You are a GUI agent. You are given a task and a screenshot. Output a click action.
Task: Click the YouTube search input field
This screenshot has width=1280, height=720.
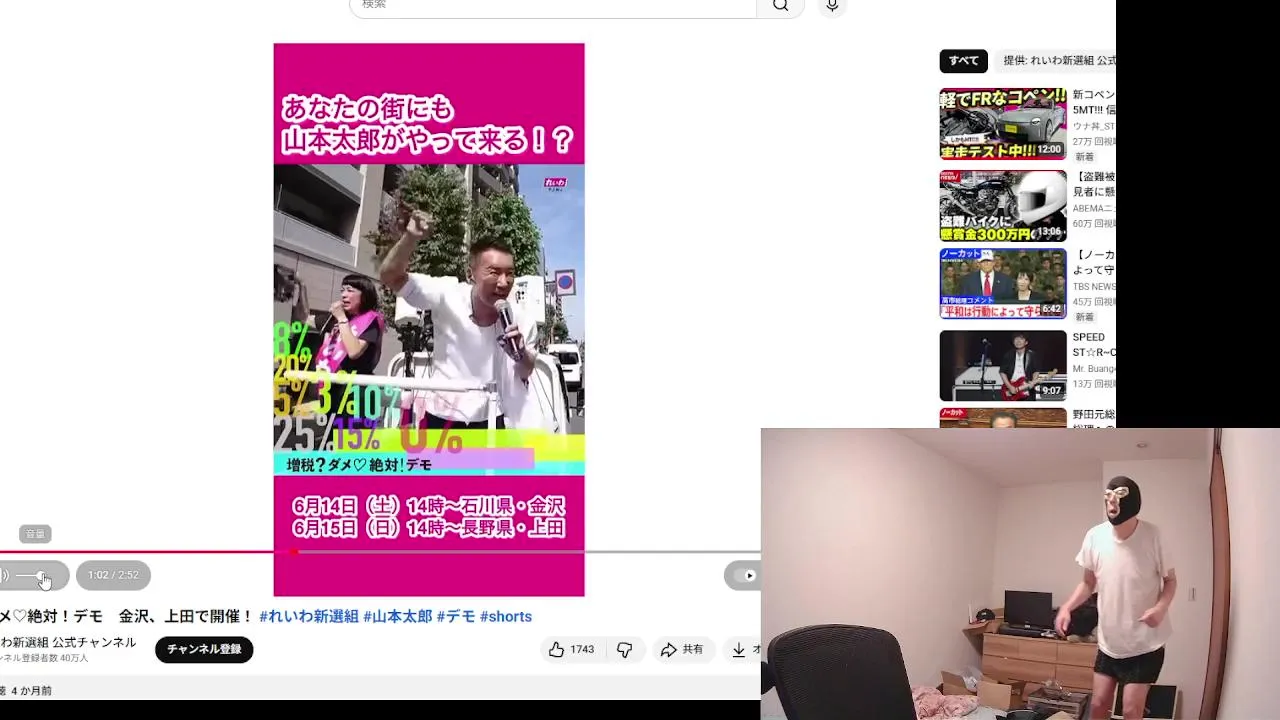click(553, 5)
